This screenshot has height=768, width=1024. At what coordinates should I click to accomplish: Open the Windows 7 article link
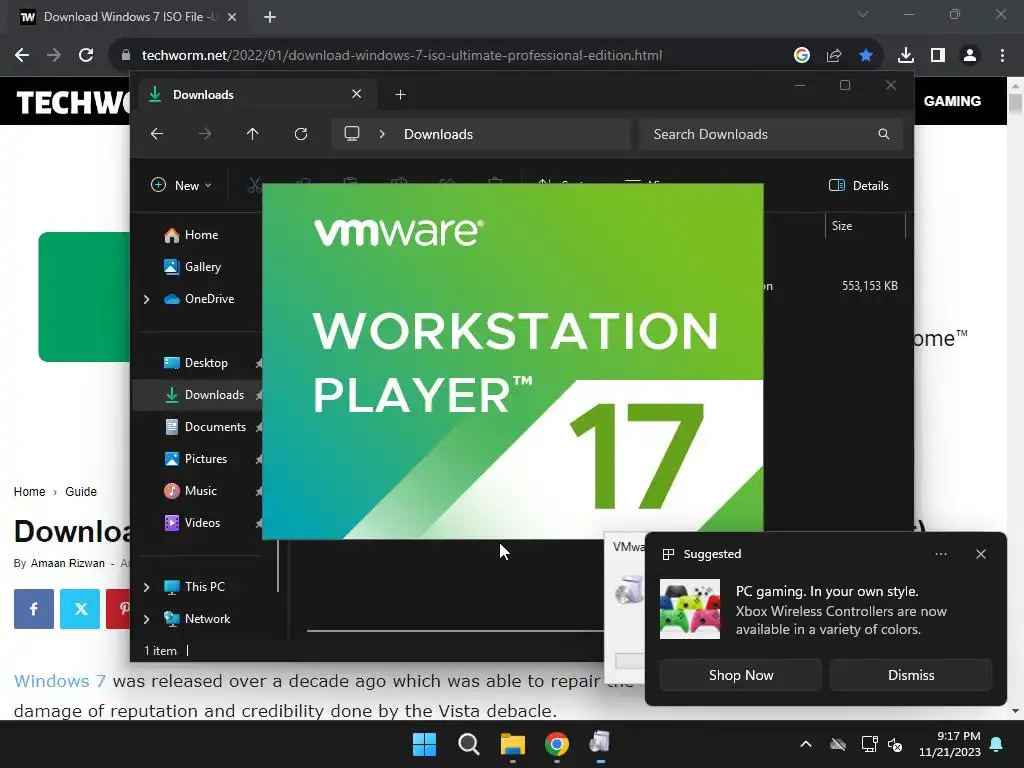[x=59, y=681]
